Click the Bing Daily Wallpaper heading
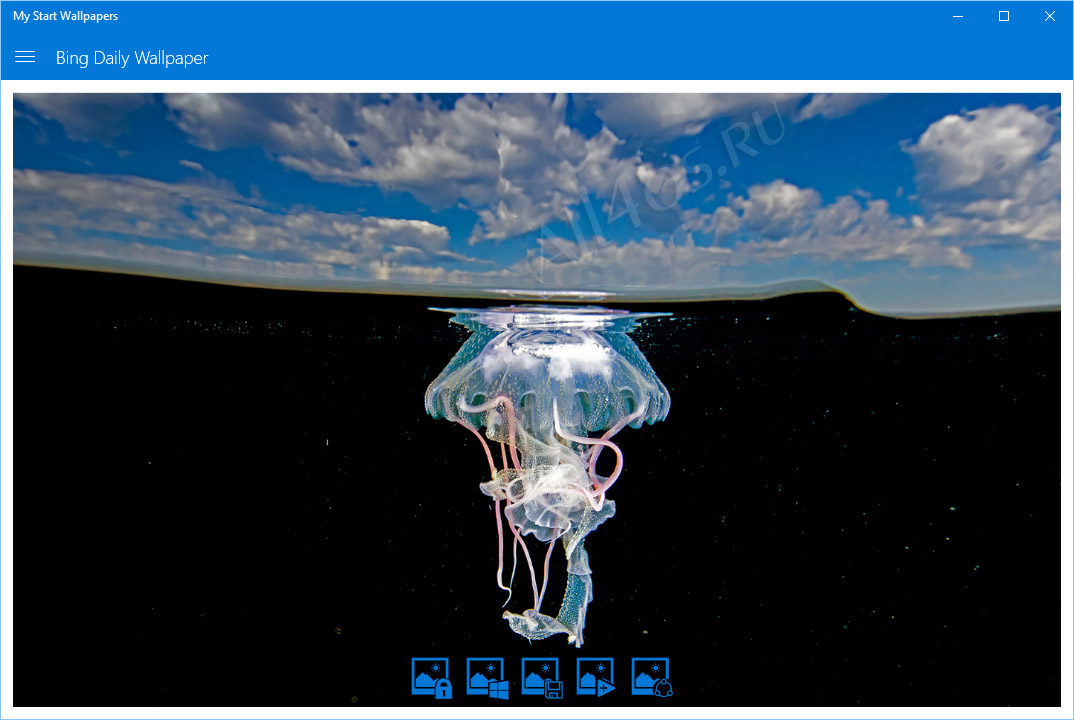The width and height of the screenshot is (1074, 720). coord(132,58)
